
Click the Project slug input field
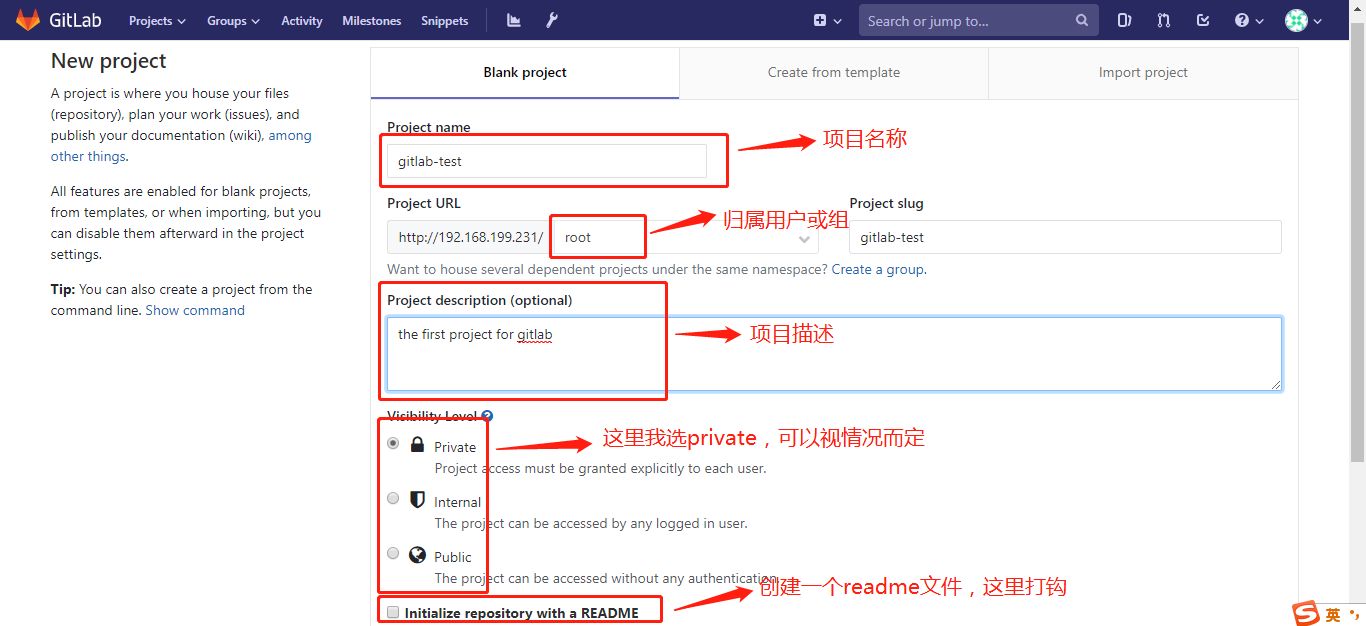pos(1065,237)
